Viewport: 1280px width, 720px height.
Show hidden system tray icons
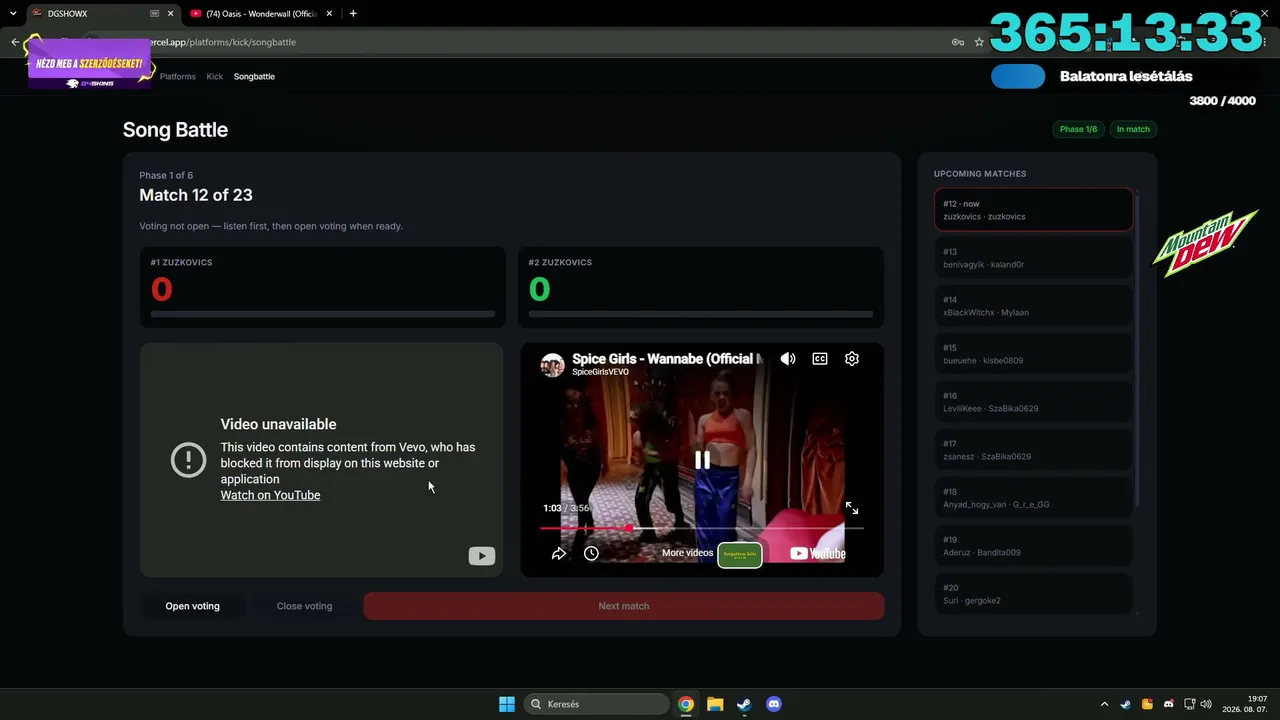[x=1104, y=704]
